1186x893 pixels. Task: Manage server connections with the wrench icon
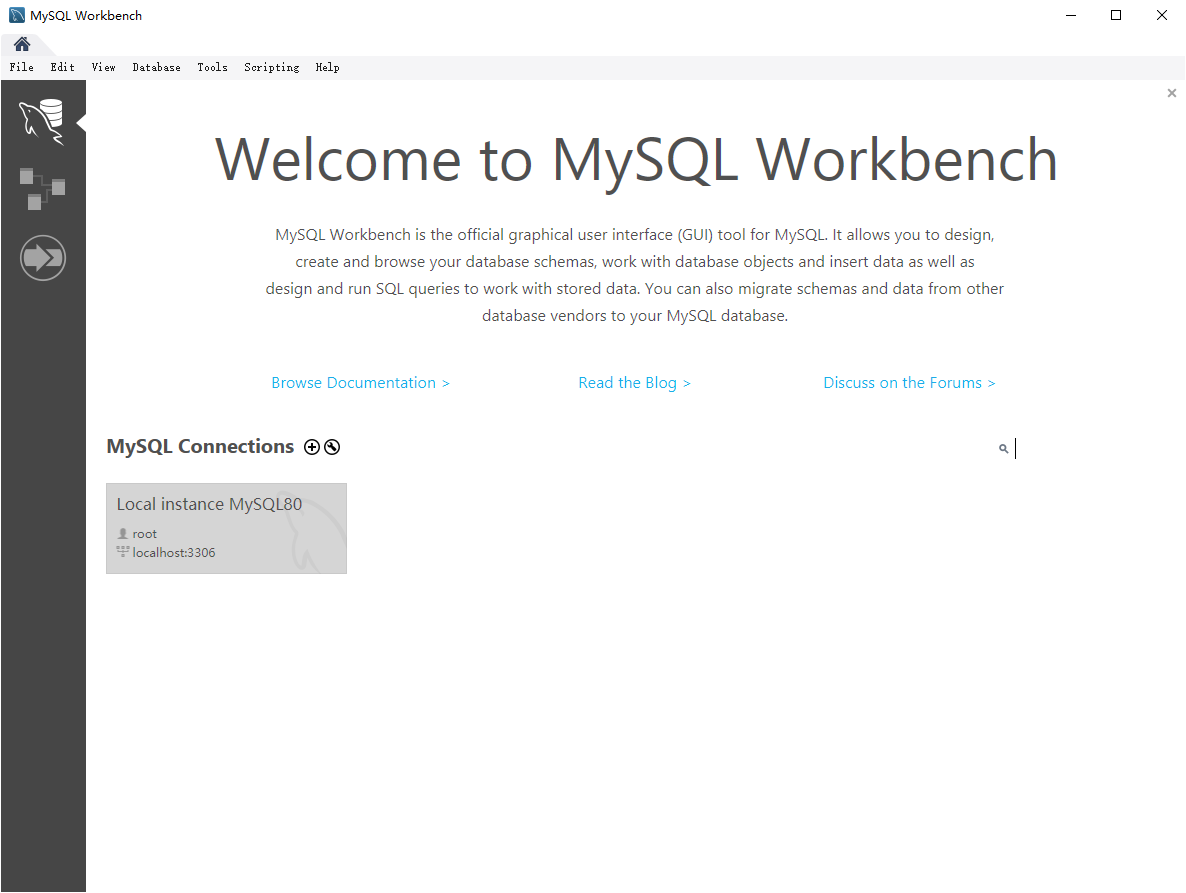[x=332, y=447]
